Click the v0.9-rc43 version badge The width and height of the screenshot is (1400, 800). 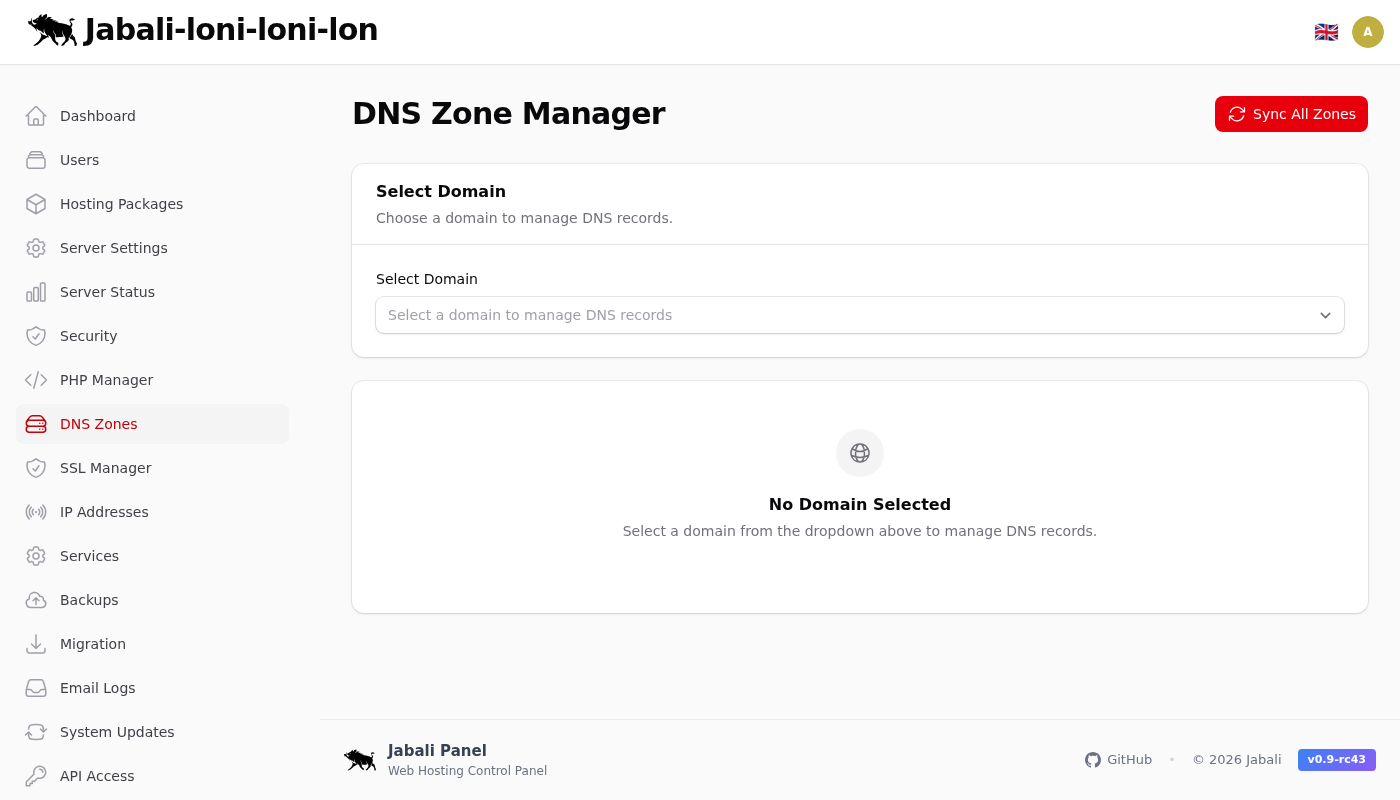[1336, 760]
